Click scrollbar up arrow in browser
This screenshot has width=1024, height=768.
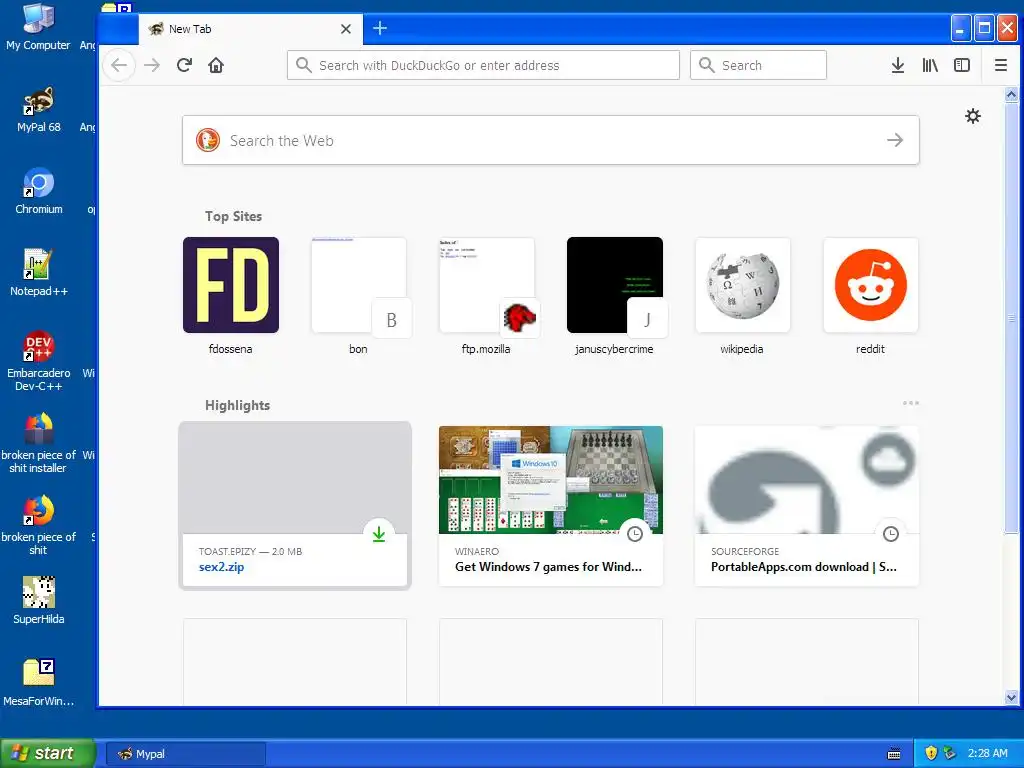[x=1011, y=95]
